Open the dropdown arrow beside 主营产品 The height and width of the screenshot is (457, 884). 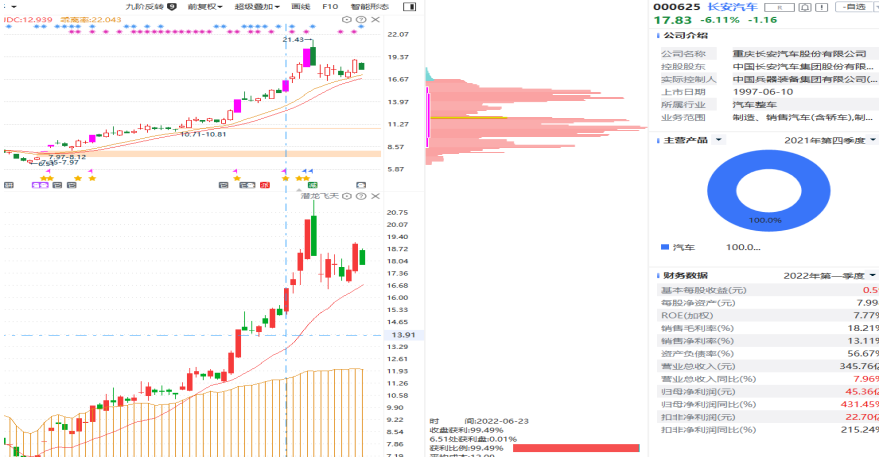pyautogui.click(x=718, y=140)
